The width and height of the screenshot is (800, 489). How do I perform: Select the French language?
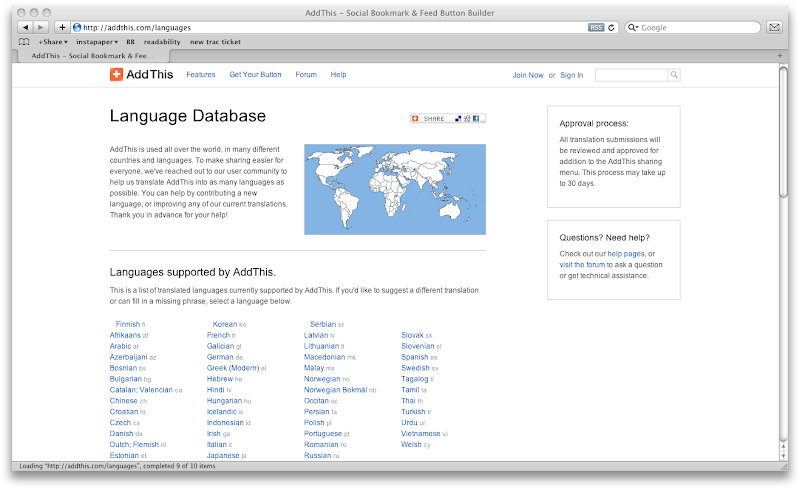pyautogui.click(x=218, y=335)
